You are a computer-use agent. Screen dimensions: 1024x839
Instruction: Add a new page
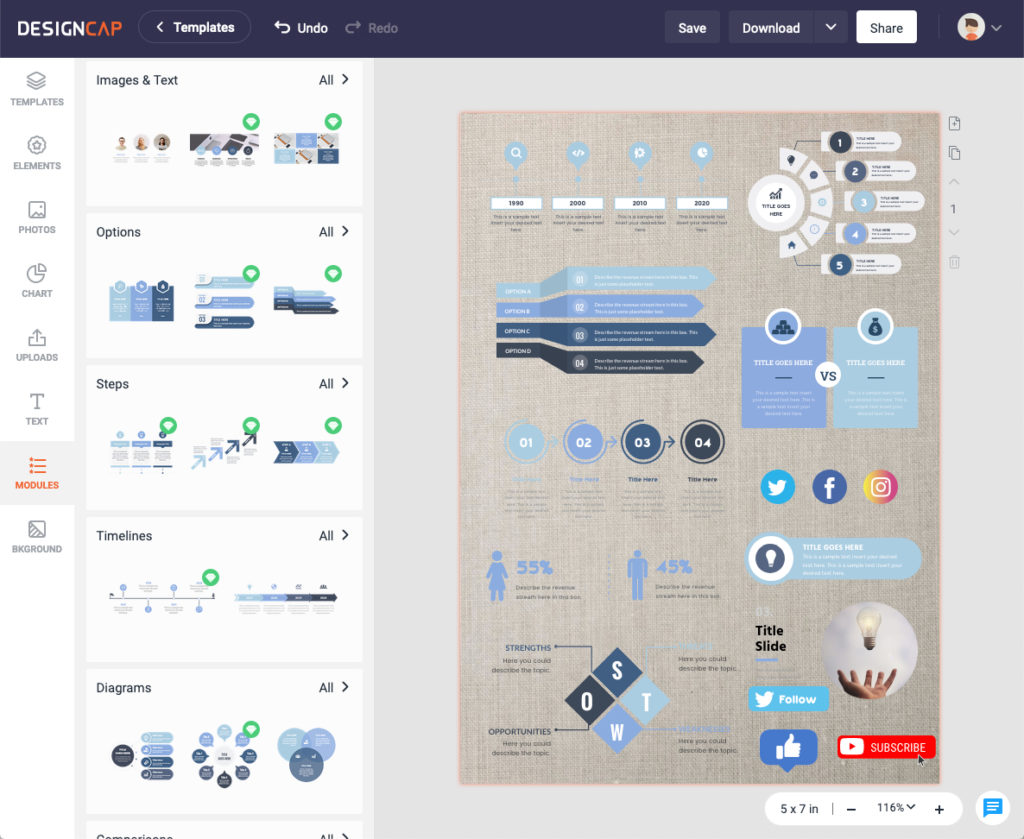point(954,123)
